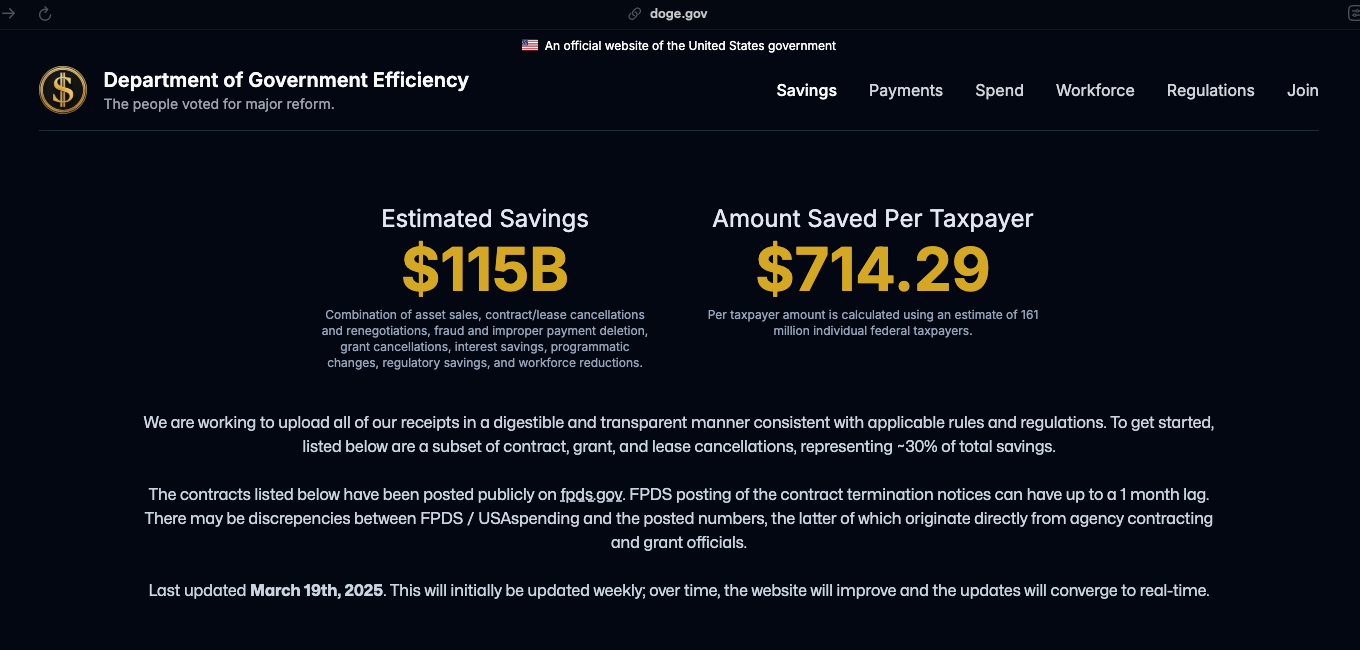The image size is (1360, 650).
Task: Click the Amount Saved Per Taxpayer heading
Action: (872, 218)
